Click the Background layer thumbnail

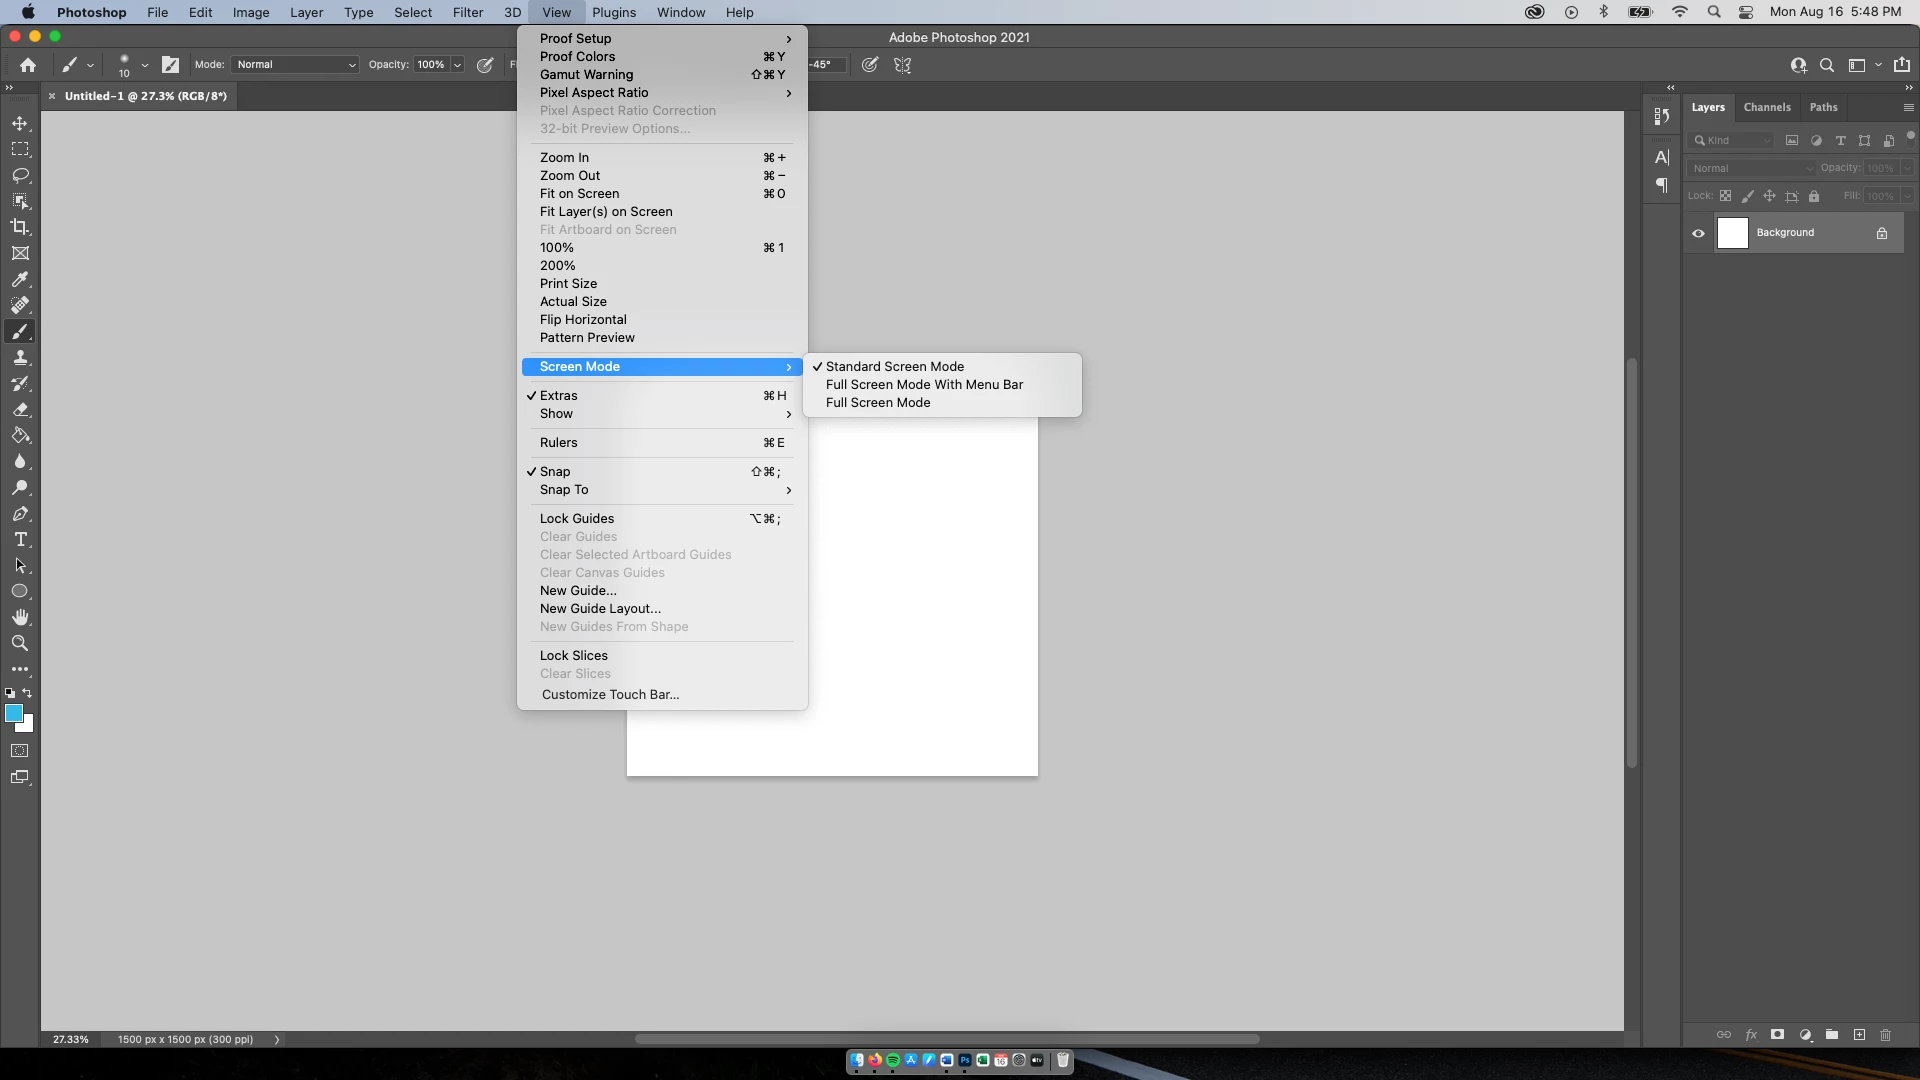1732,233
